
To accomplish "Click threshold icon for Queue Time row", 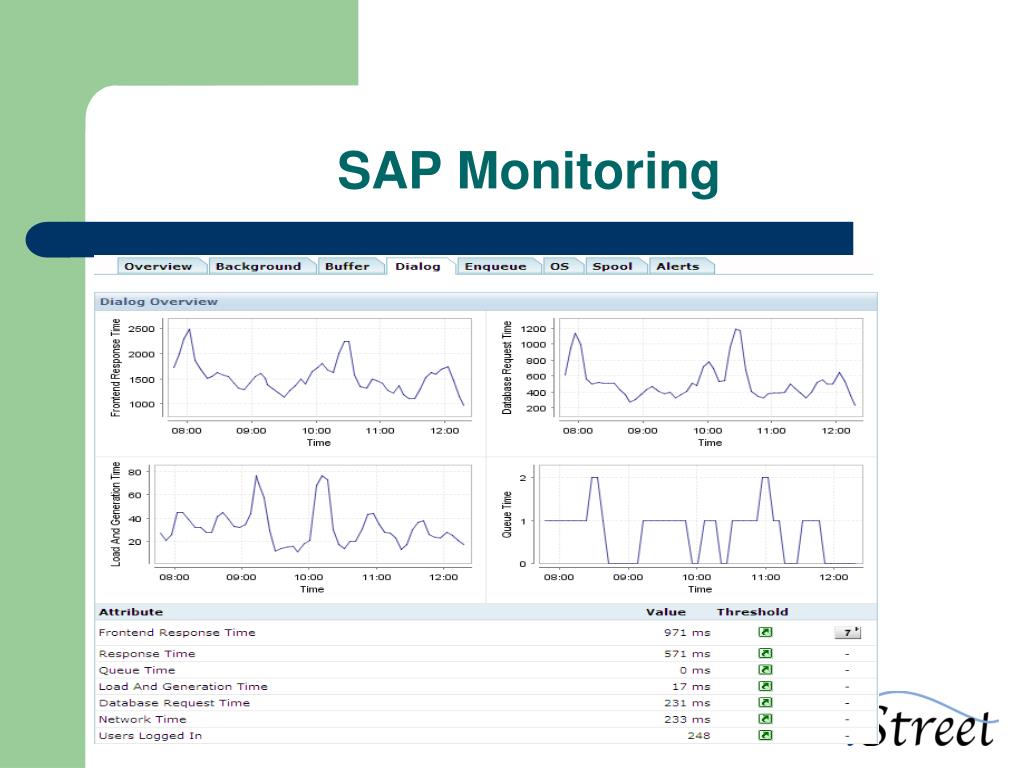I will coord(765,670).
